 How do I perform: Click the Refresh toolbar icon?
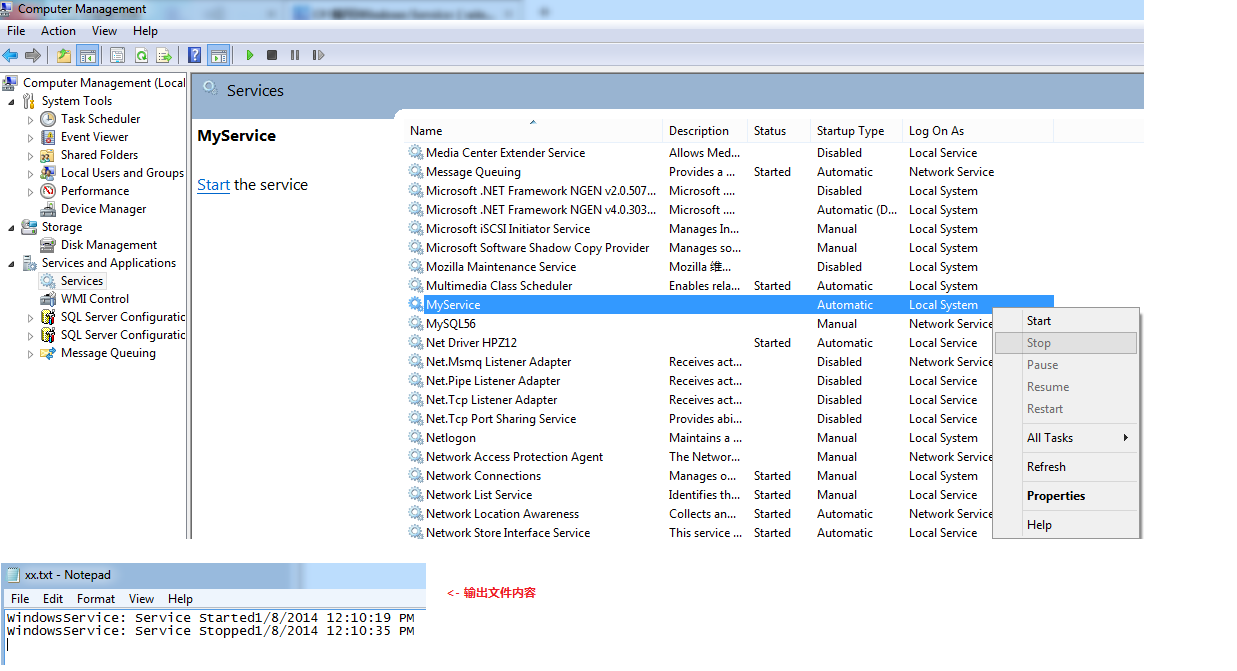(141, 55)
